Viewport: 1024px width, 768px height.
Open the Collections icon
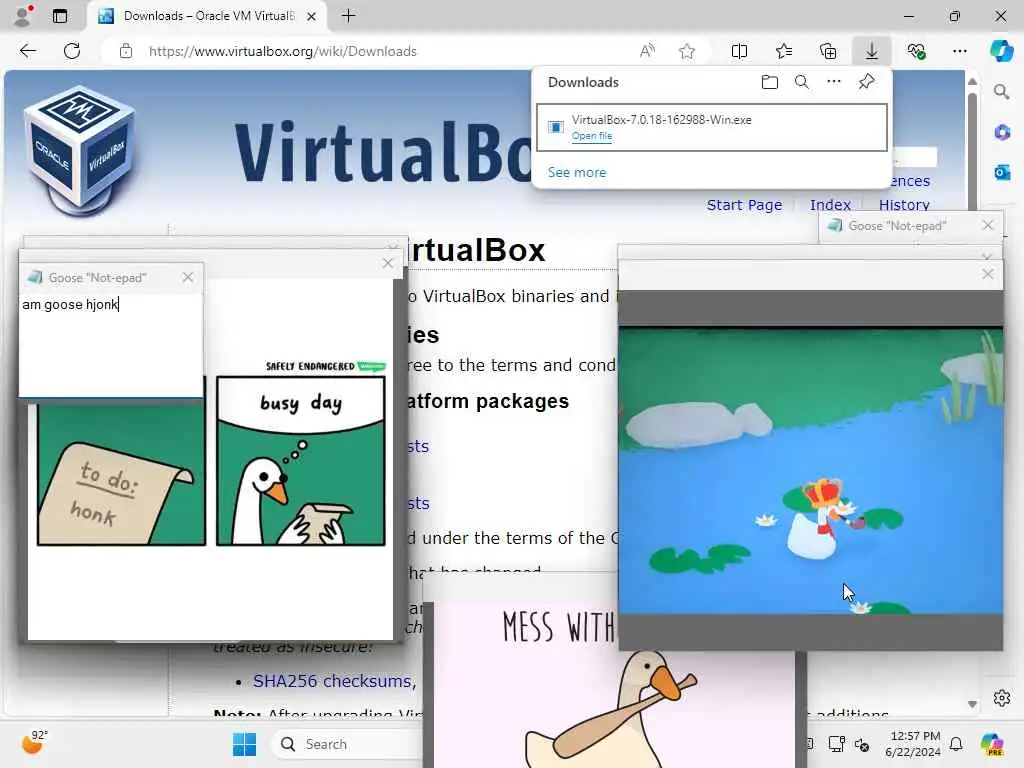[828, 51]
